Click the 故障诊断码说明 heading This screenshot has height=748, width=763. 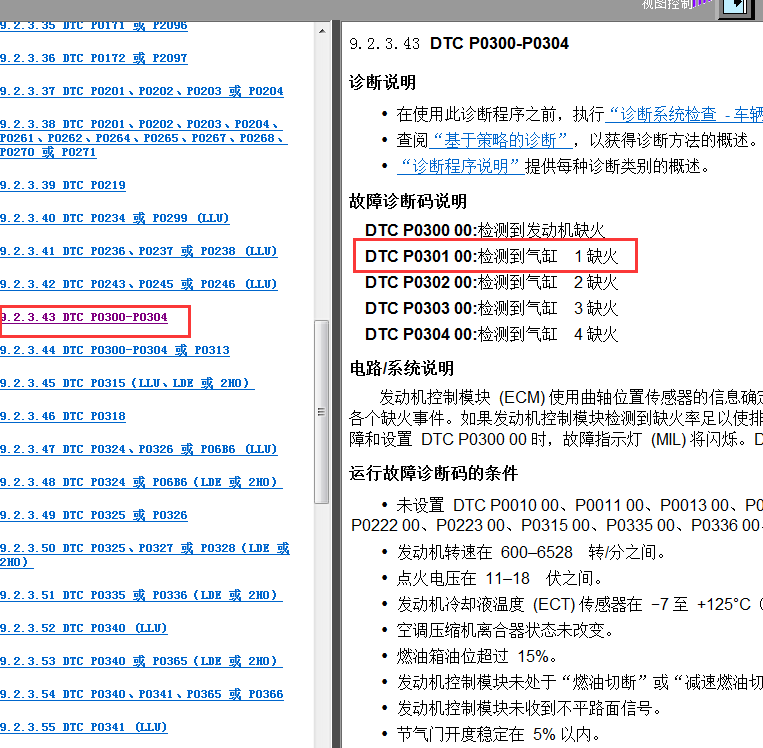pos(408,201)
